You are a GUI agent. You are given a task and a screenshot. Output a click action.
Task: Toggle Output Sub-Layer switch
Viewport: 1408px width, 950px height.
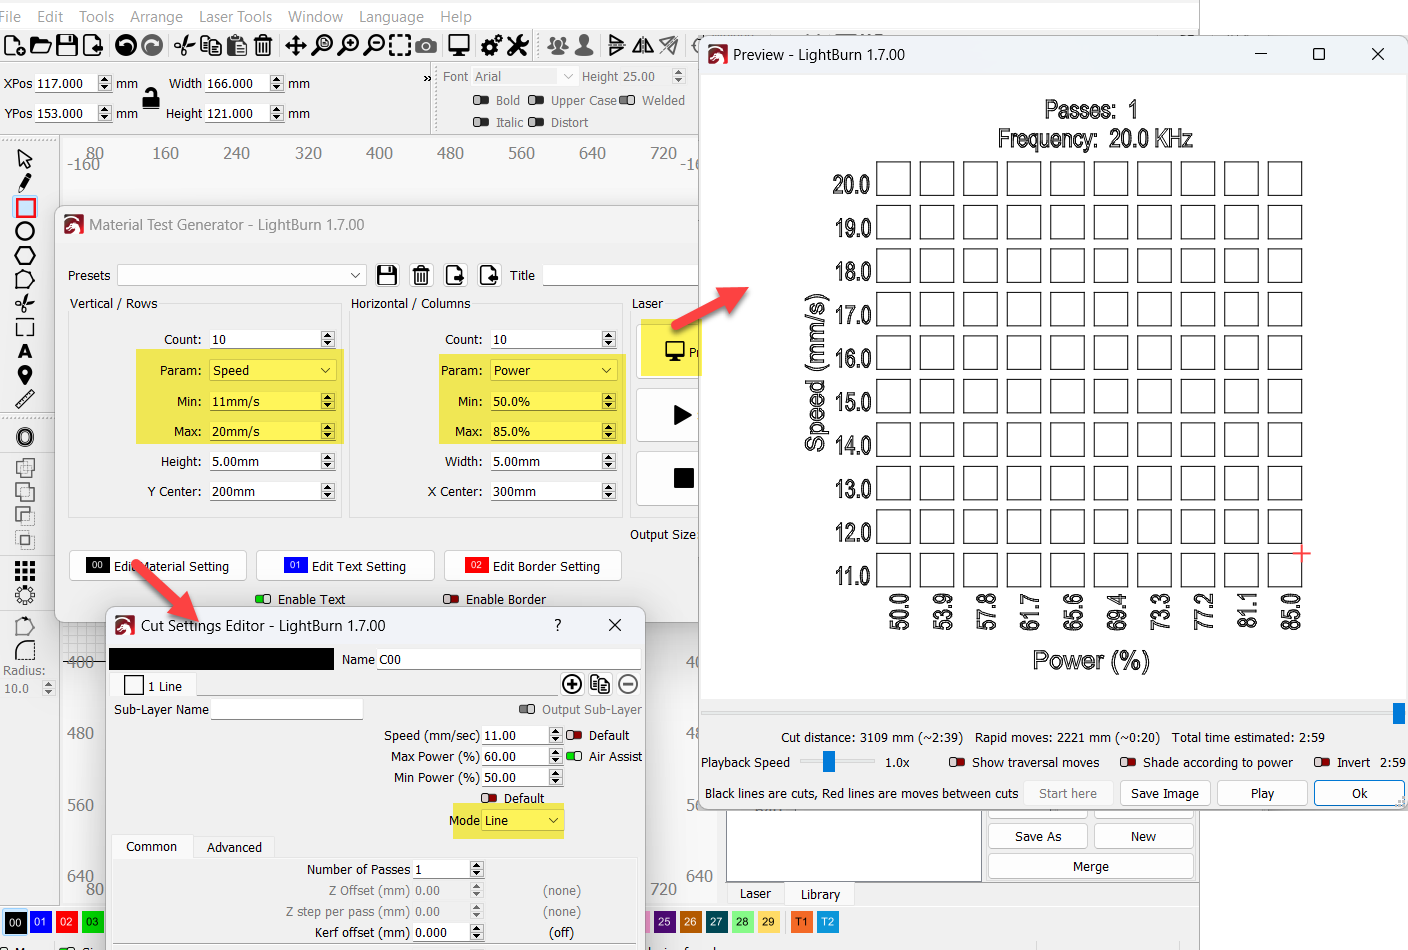[x=527, y=709]
